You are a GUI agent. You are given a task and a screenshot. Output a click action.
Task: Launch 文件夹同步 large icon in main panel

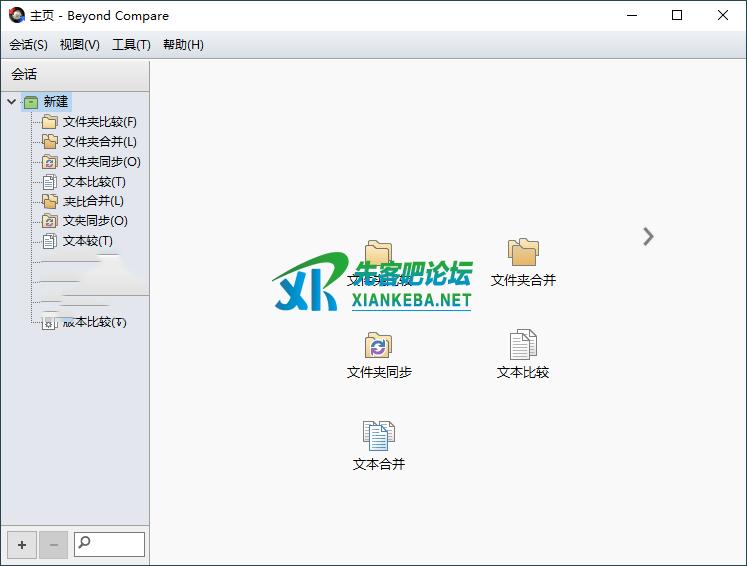[x=378, y=346]
